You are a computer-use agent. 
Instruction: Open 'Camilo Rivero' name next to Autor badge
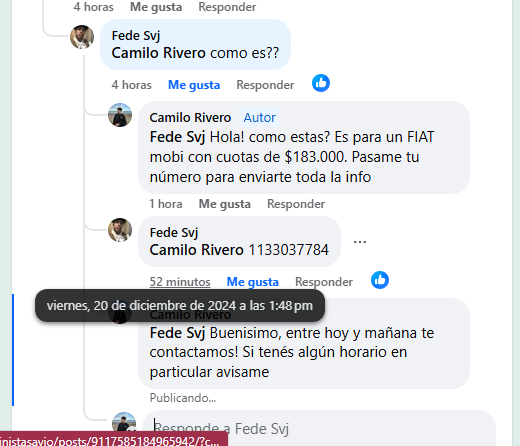(x=190, y=118)
